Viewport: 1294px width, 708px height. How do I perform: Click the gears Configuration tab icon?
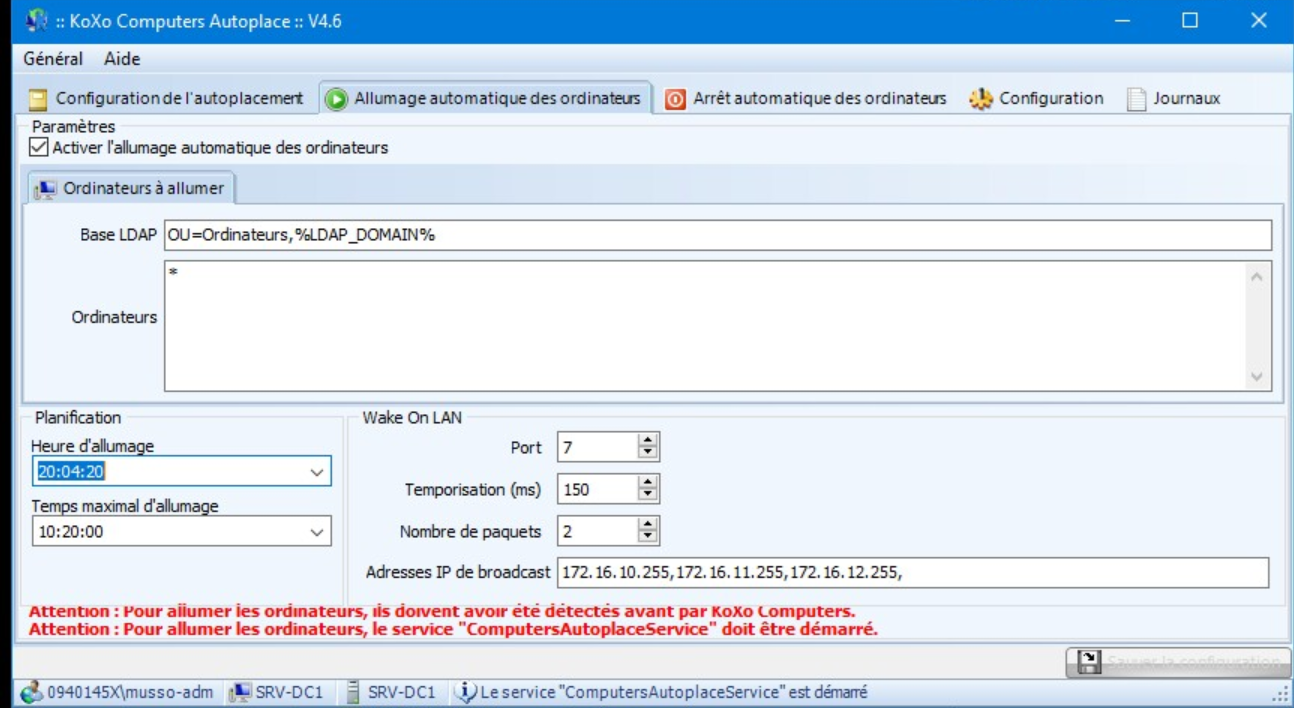click(981, 99)
